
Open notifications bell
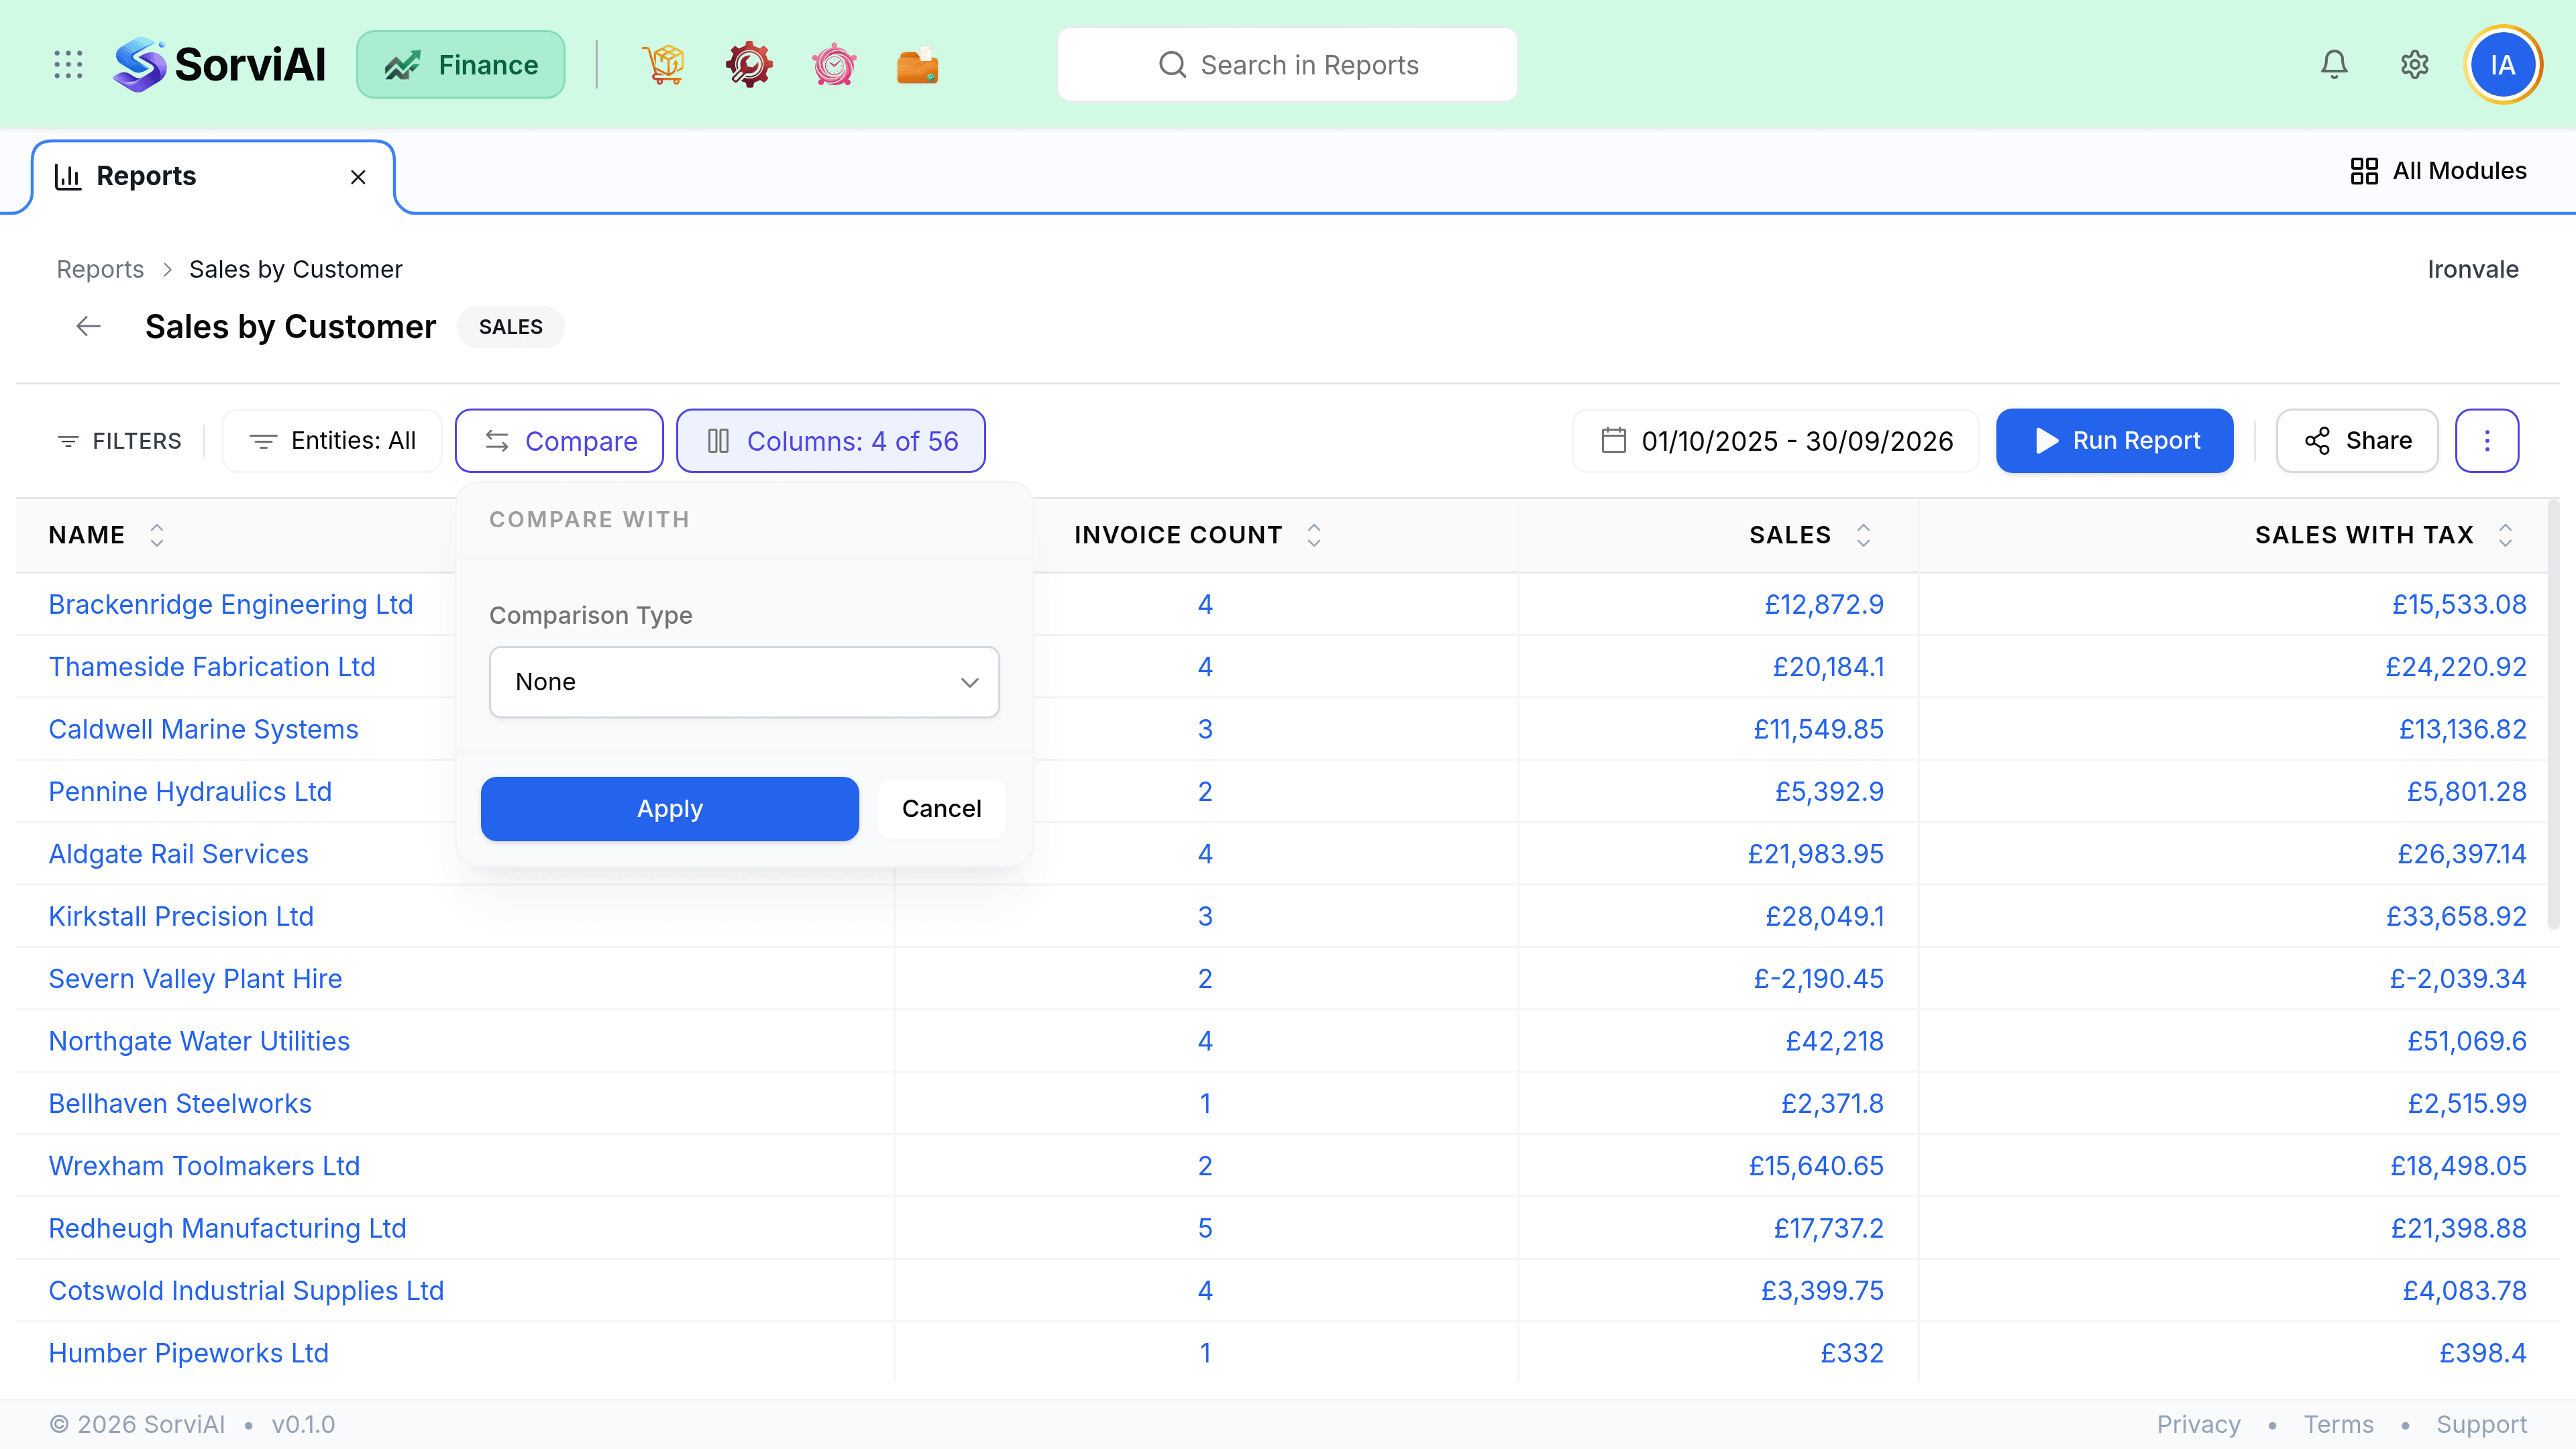pos(2334,65)
